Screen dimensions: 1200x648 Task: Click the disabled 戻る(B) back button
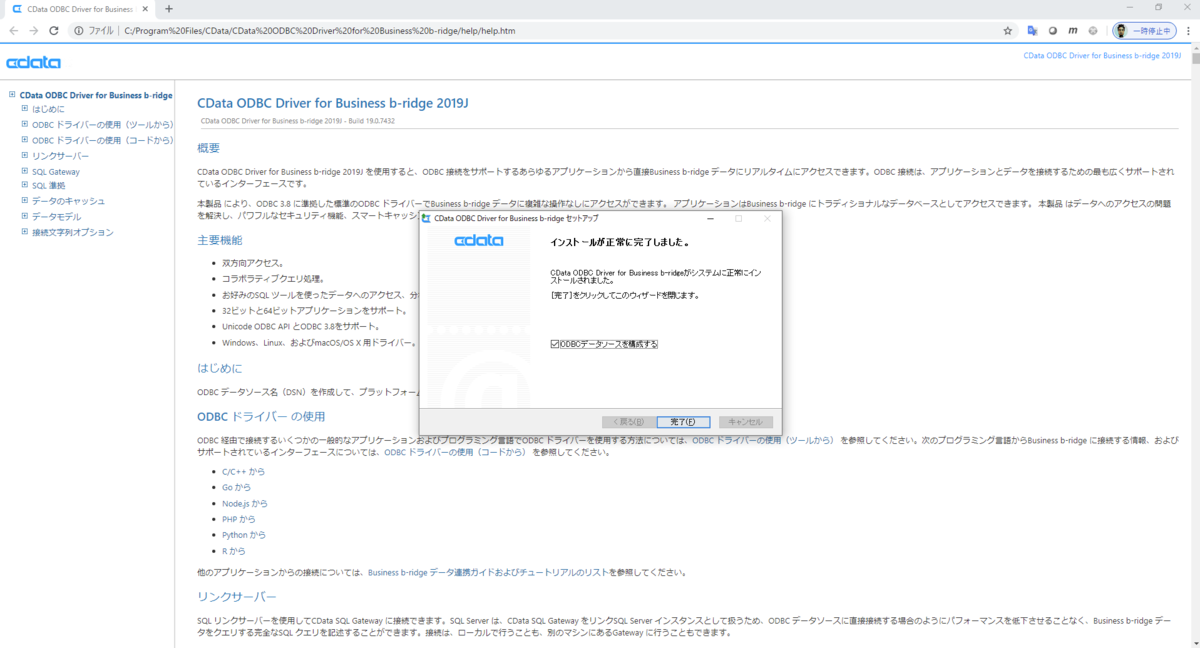point(628,422)
